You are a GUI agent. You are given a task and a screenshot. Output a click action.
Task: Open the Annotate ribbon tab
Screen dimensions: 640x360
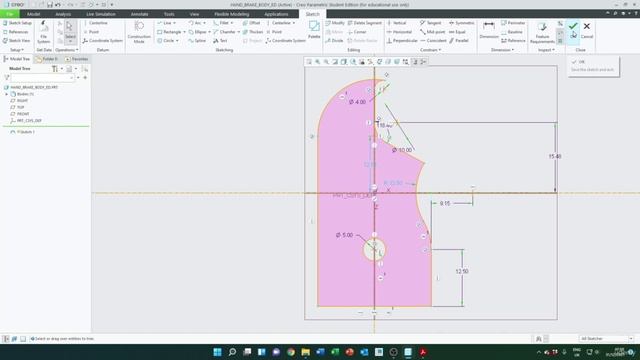pyautogui.click(x=139, y=14)
